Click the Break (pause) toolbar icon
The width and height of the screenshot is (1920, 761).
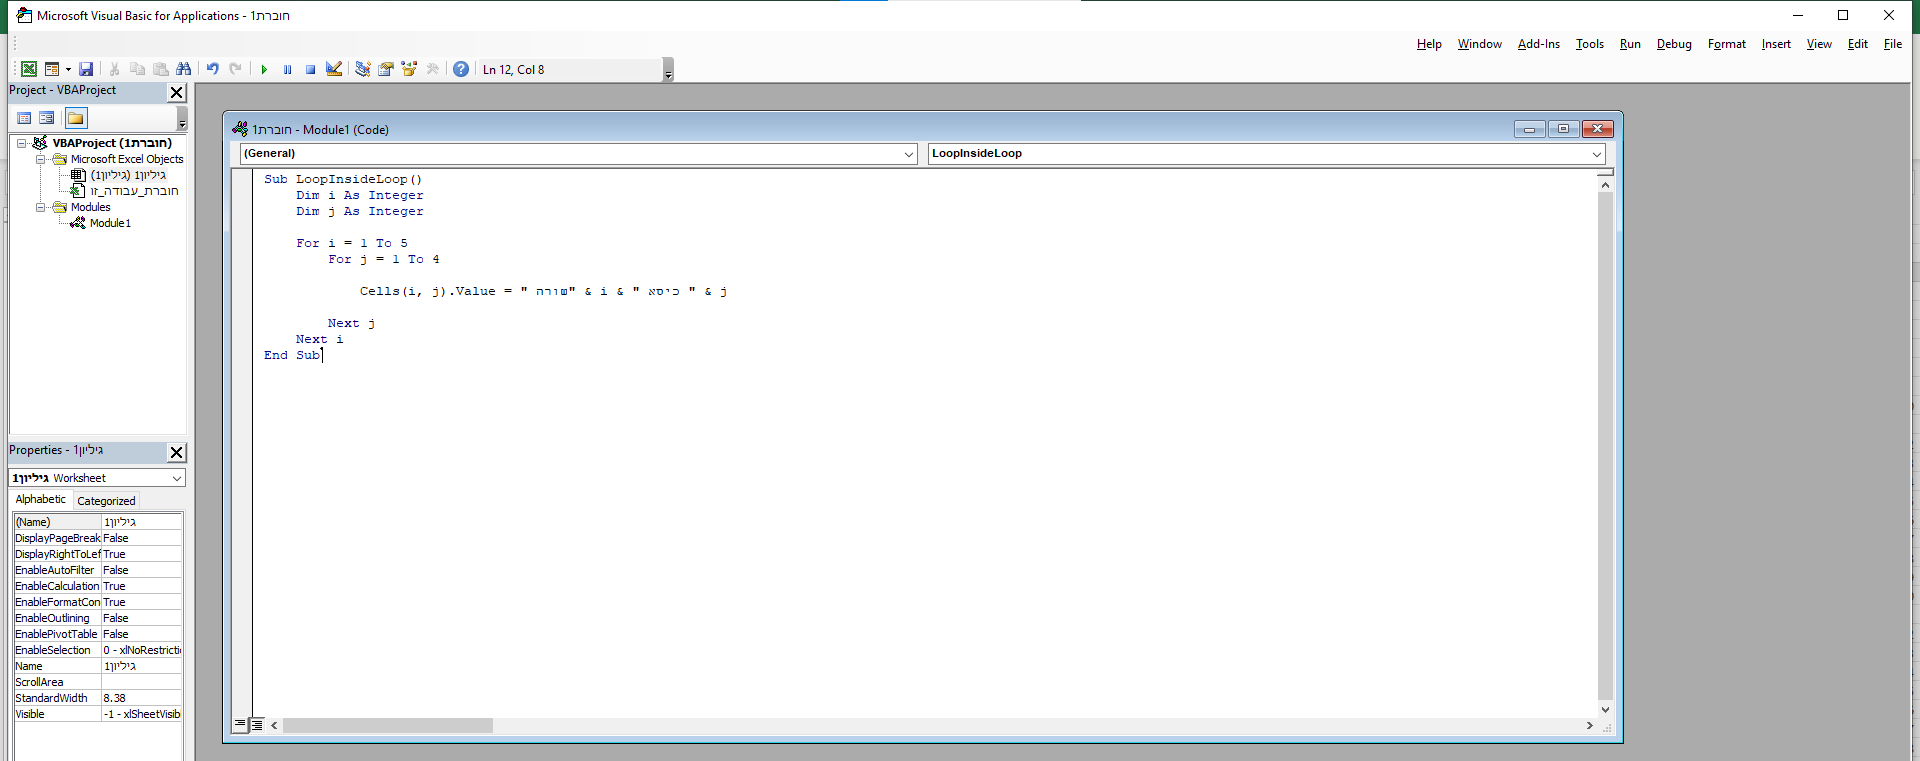click(287, 69)
